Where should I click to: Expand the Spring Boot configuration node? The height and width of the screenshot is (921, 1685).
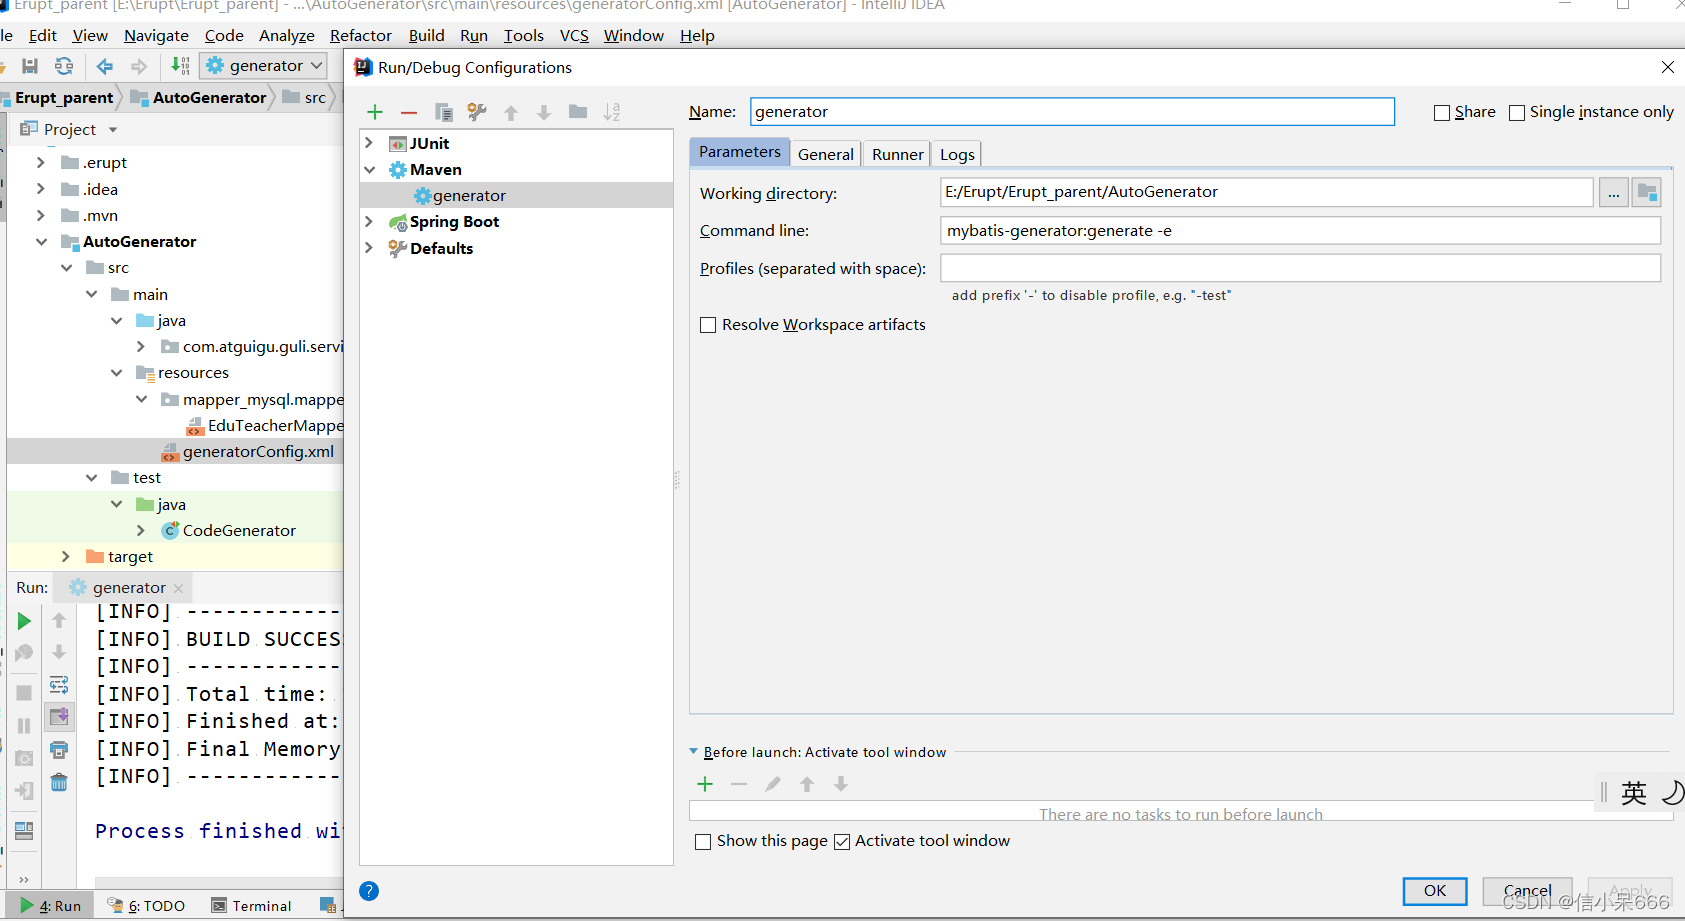point(369,222)
